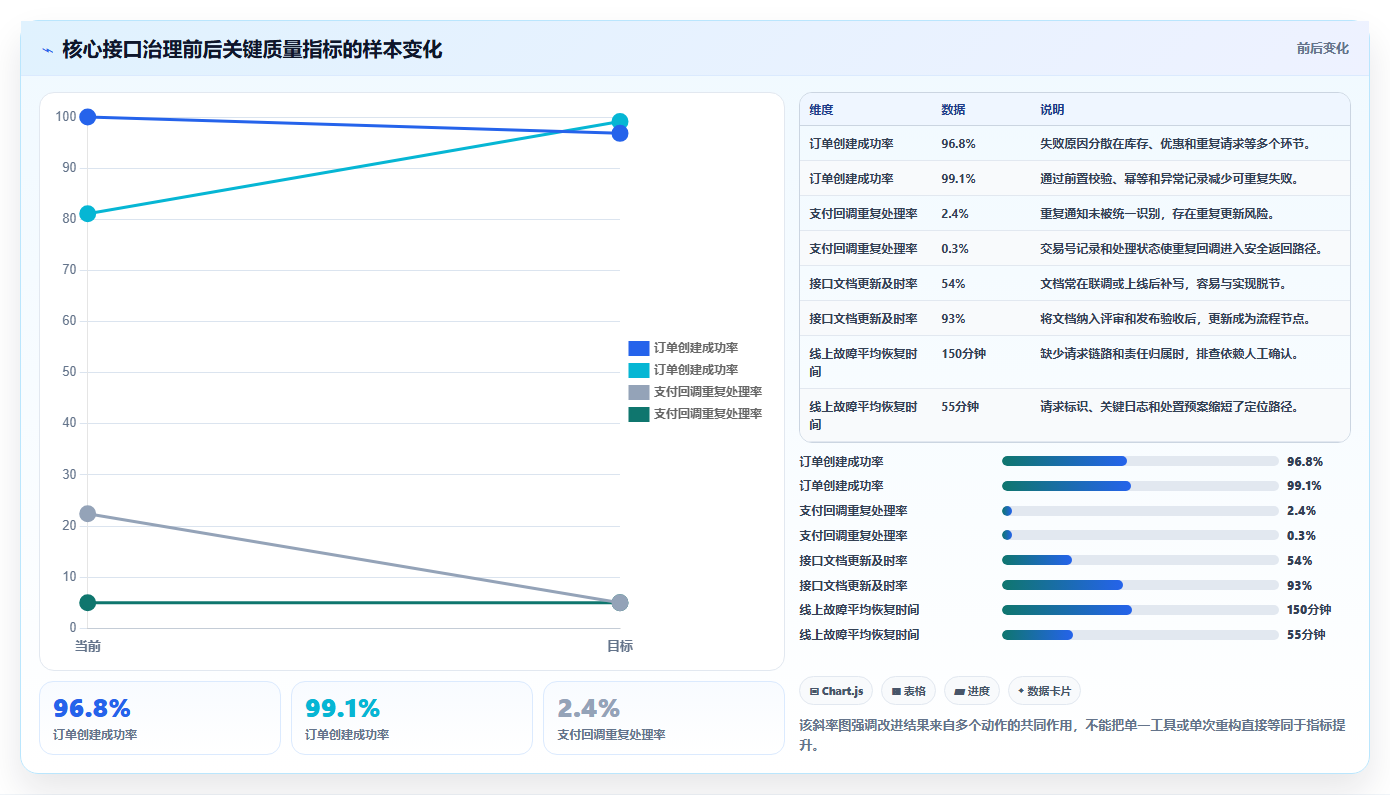Click the cyan data point at 81 on 当前
This screenshot has width=1390, height=795.
[88, 213]
